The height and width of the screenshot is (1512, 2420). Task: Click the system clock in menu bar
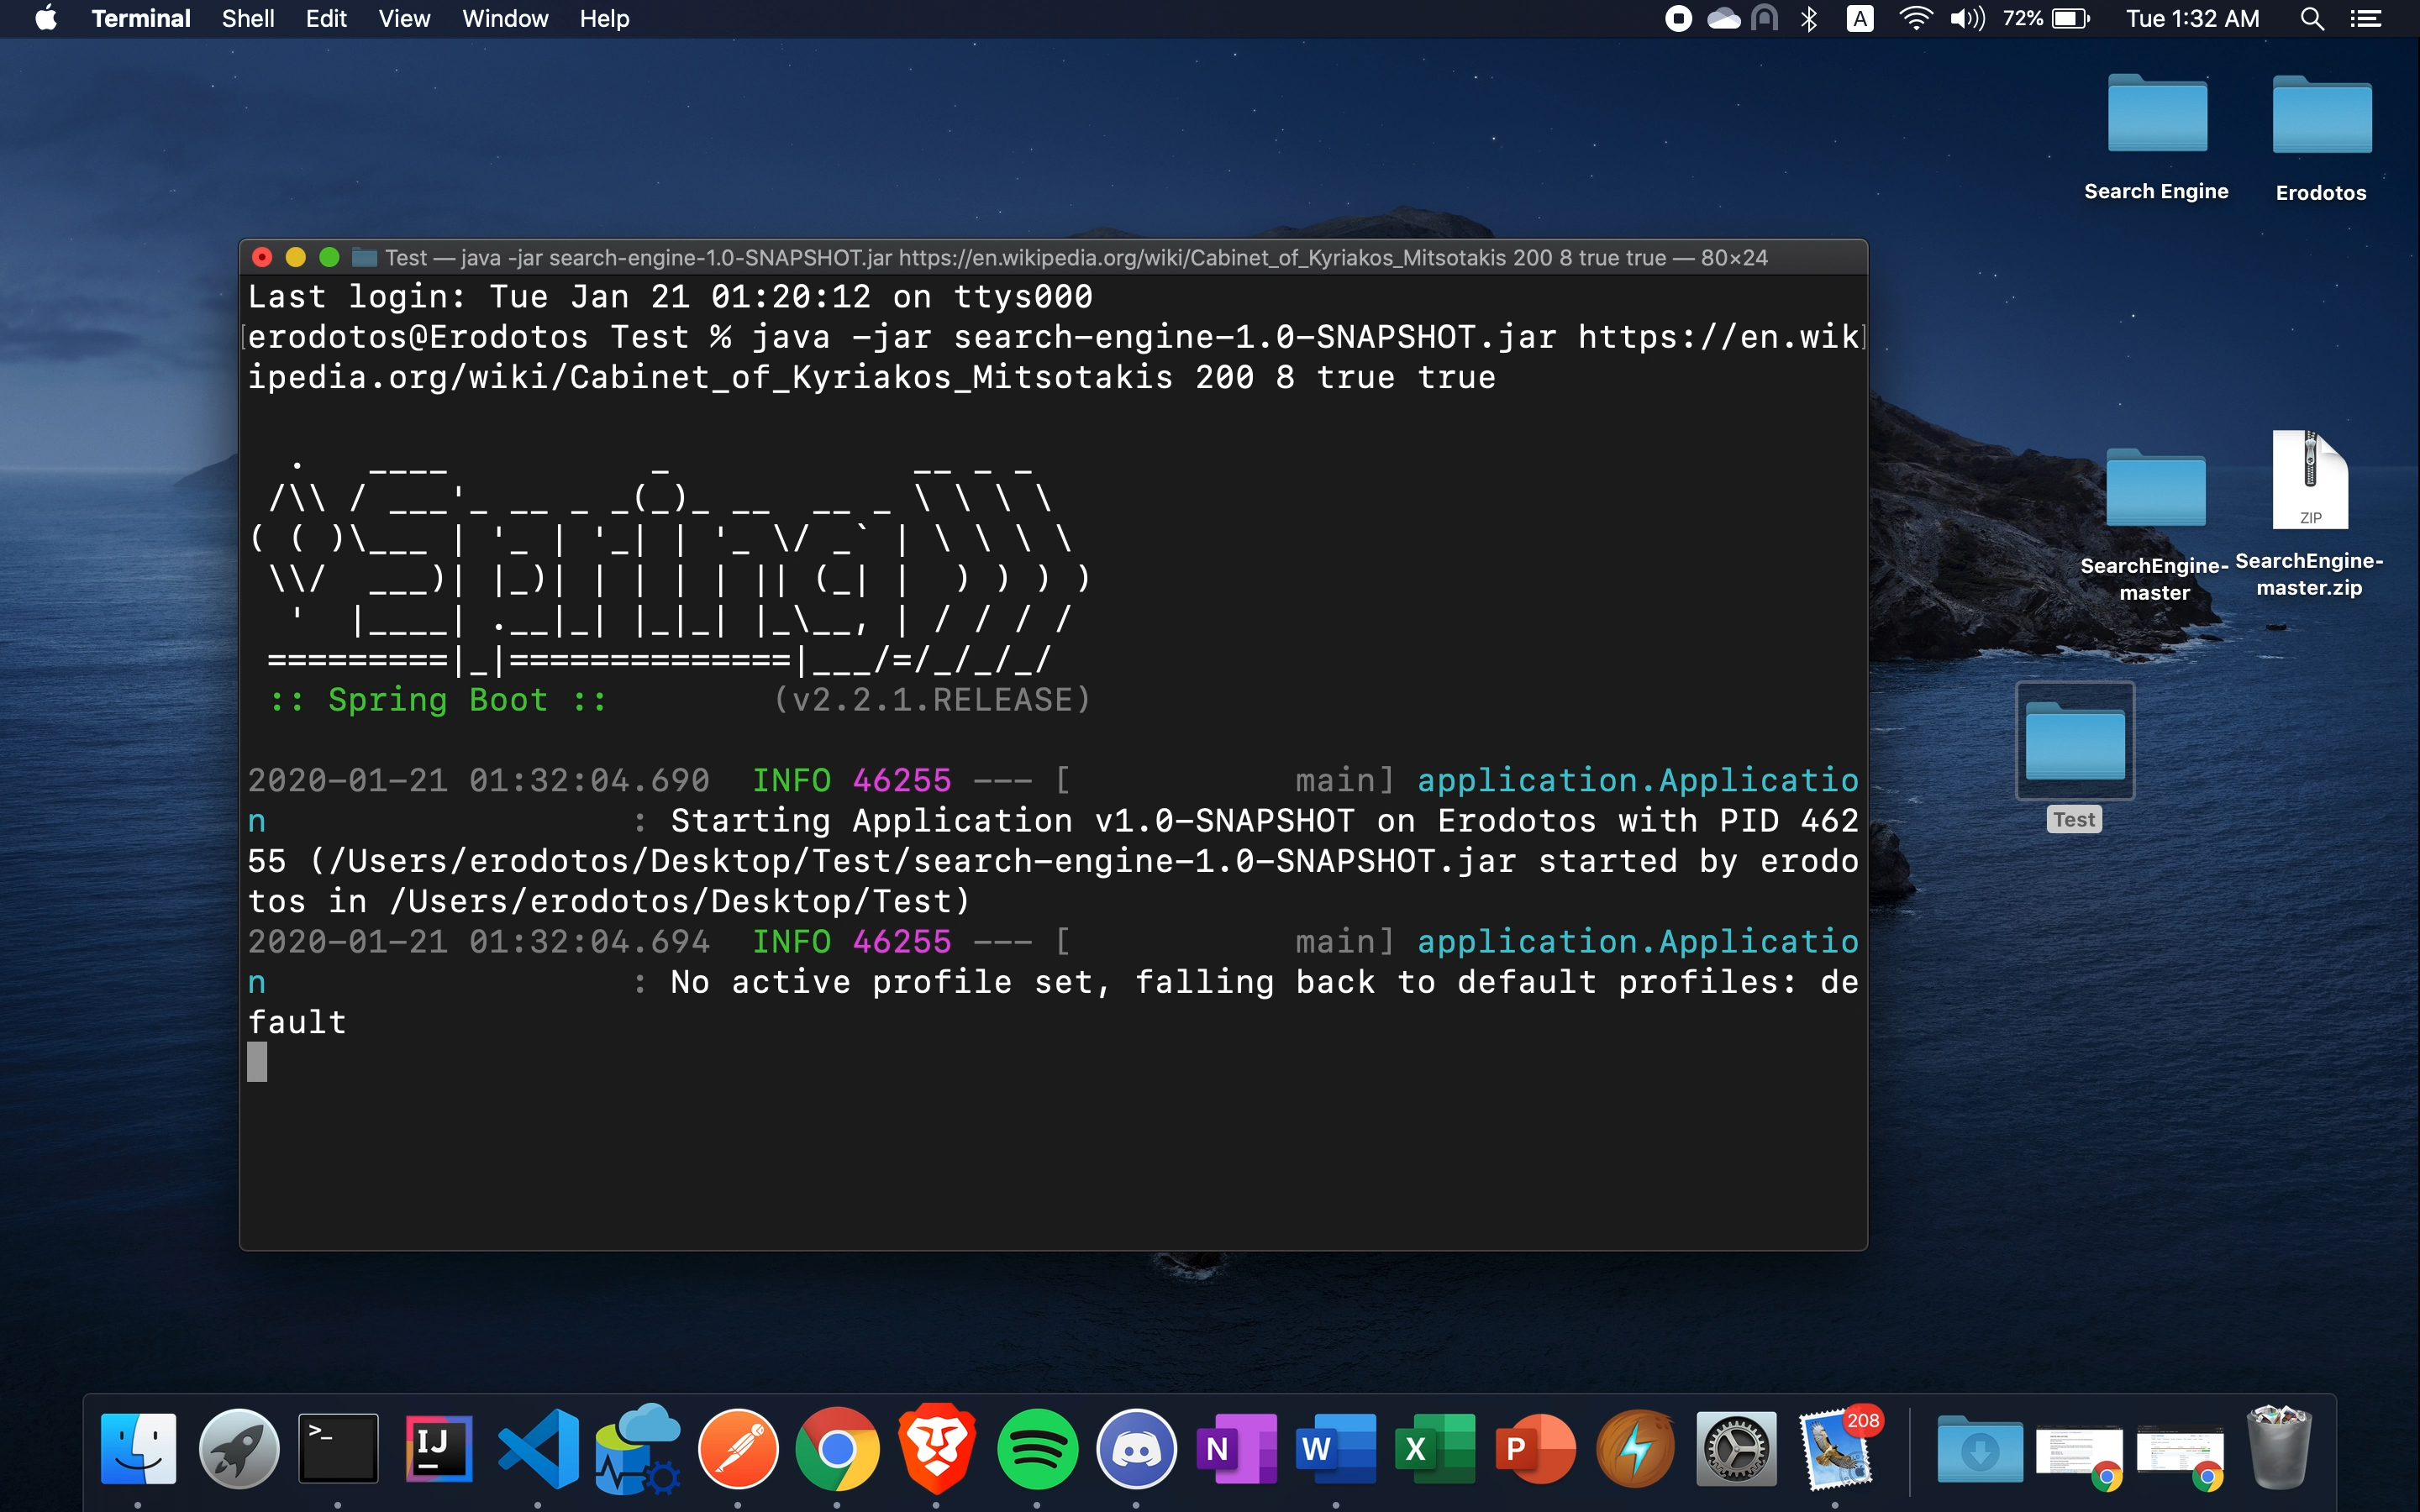(2193, 19)
